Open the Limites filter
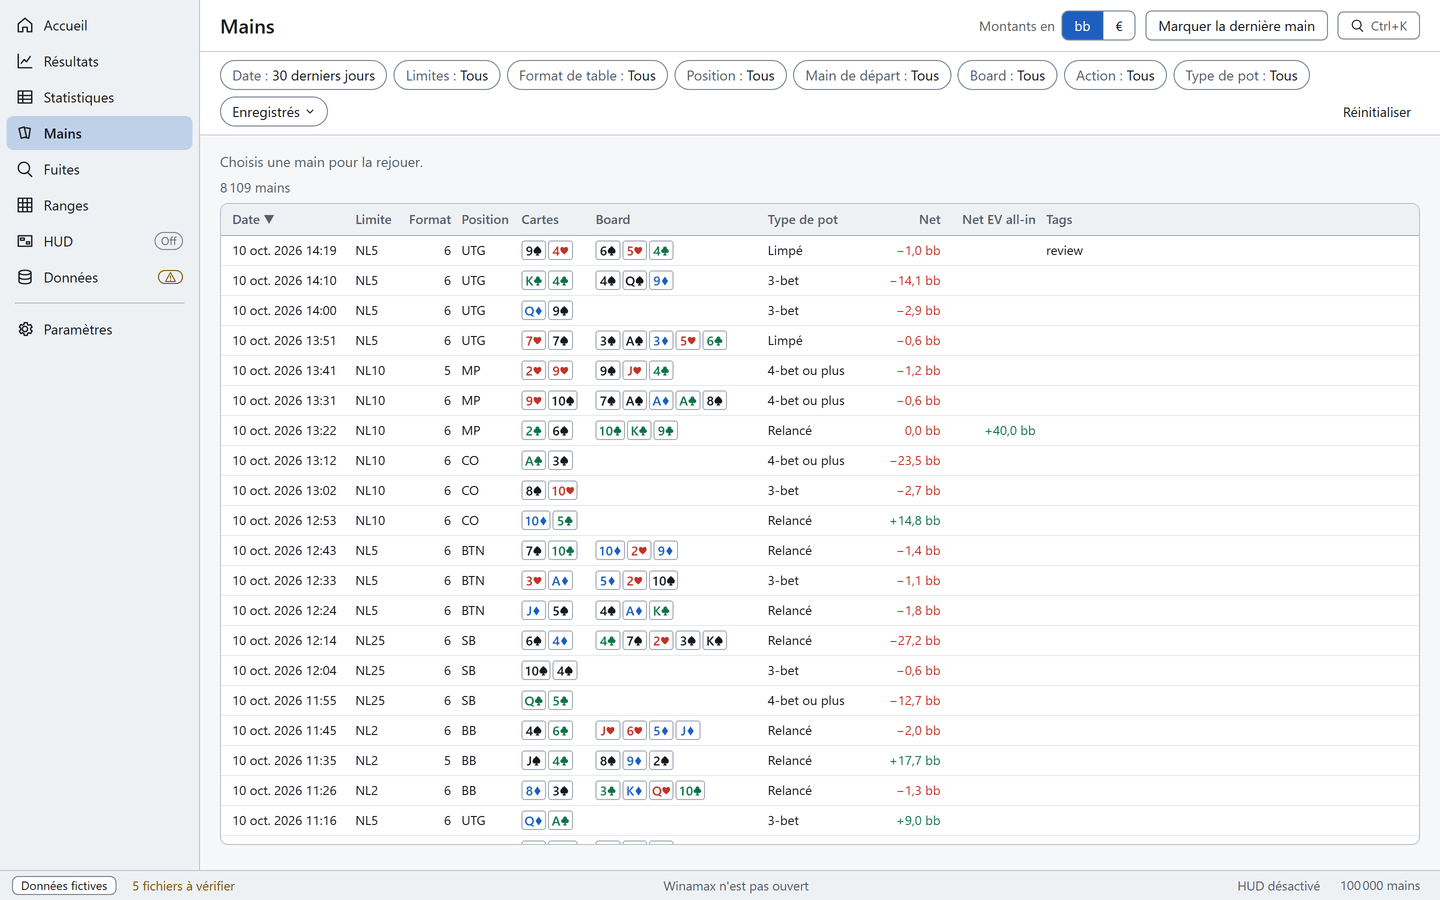 pos(447,75)
